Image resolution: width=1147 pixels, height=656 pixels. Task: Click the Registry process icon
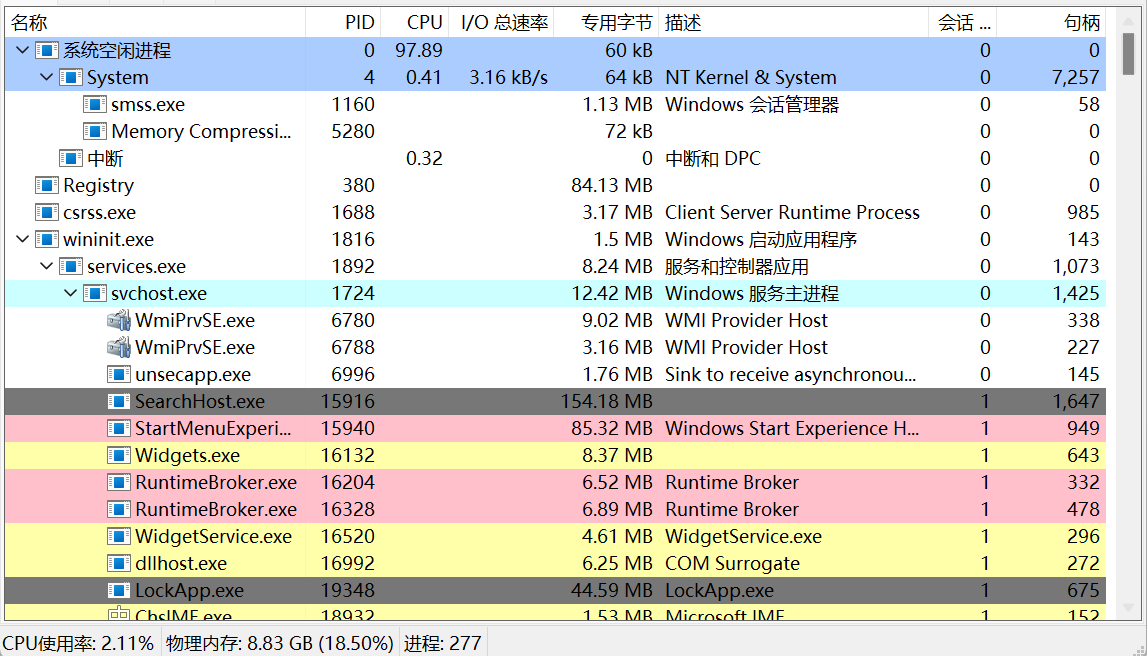47,186
